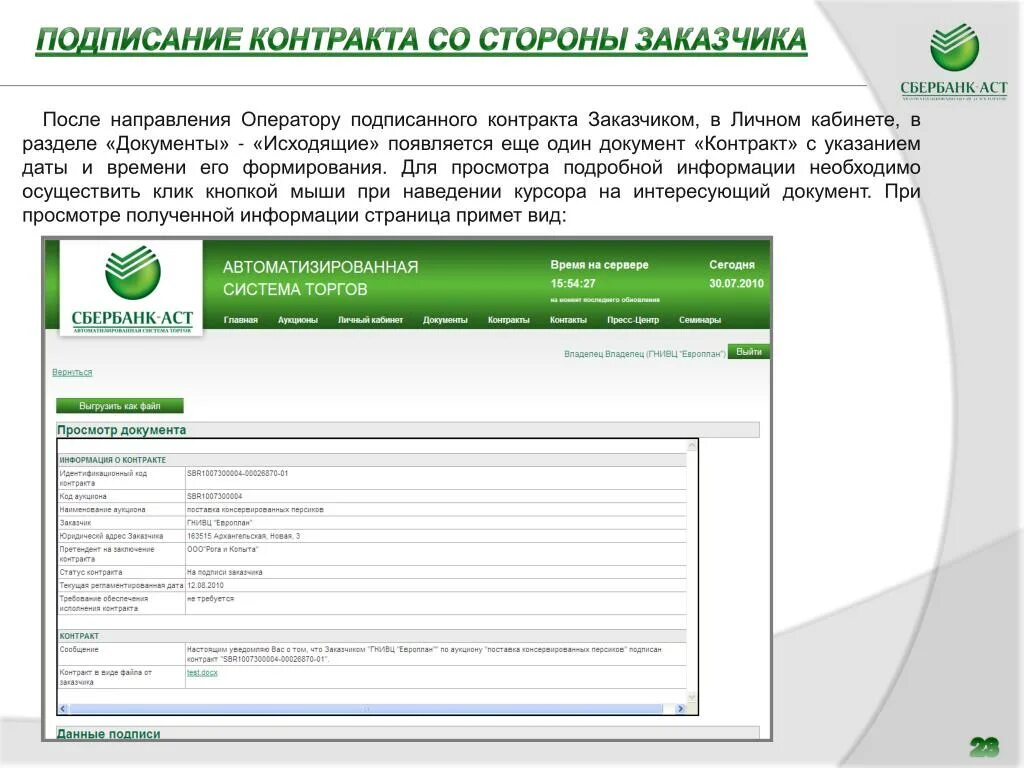Click the Контракт section heading

coord(79,635)
